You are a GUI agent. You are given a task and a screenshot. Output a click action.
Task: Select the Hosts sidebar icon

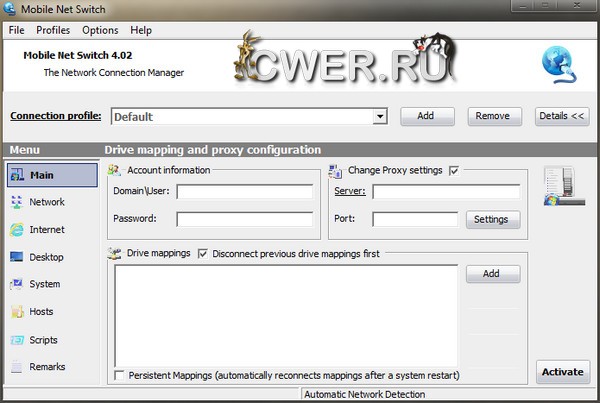(17, 312)
